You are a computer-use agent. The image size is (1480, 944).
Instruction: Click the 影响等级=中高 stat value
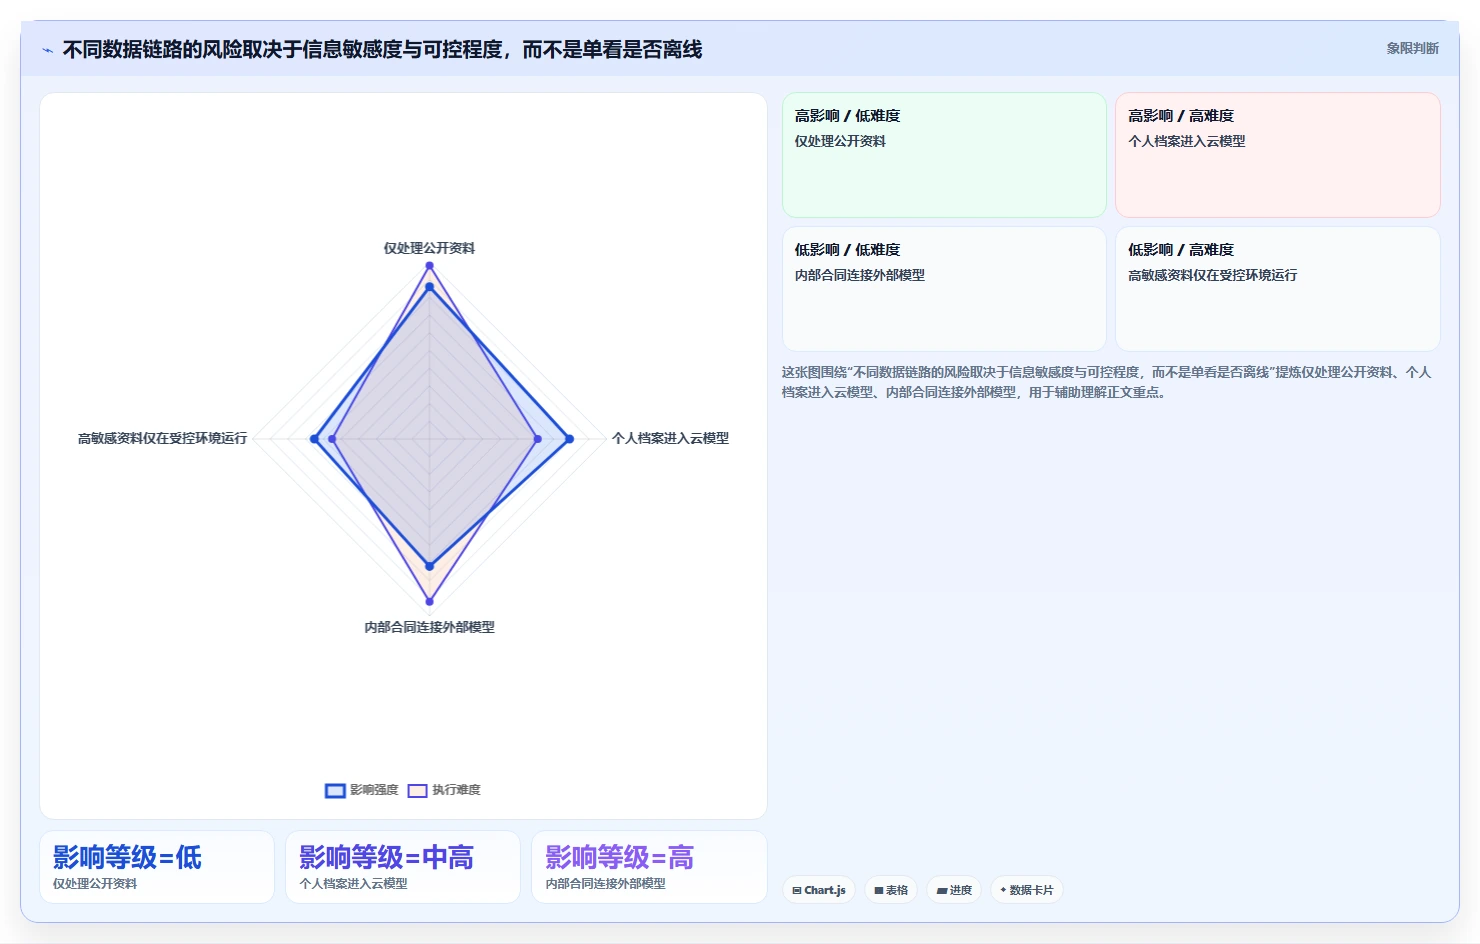(386, 857)
